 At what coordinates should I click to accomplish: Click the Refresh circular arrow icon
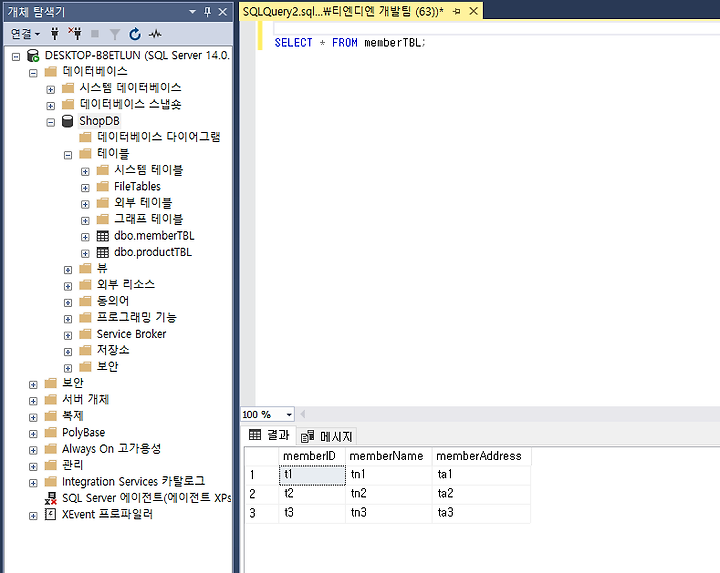[x=135, y=34]
